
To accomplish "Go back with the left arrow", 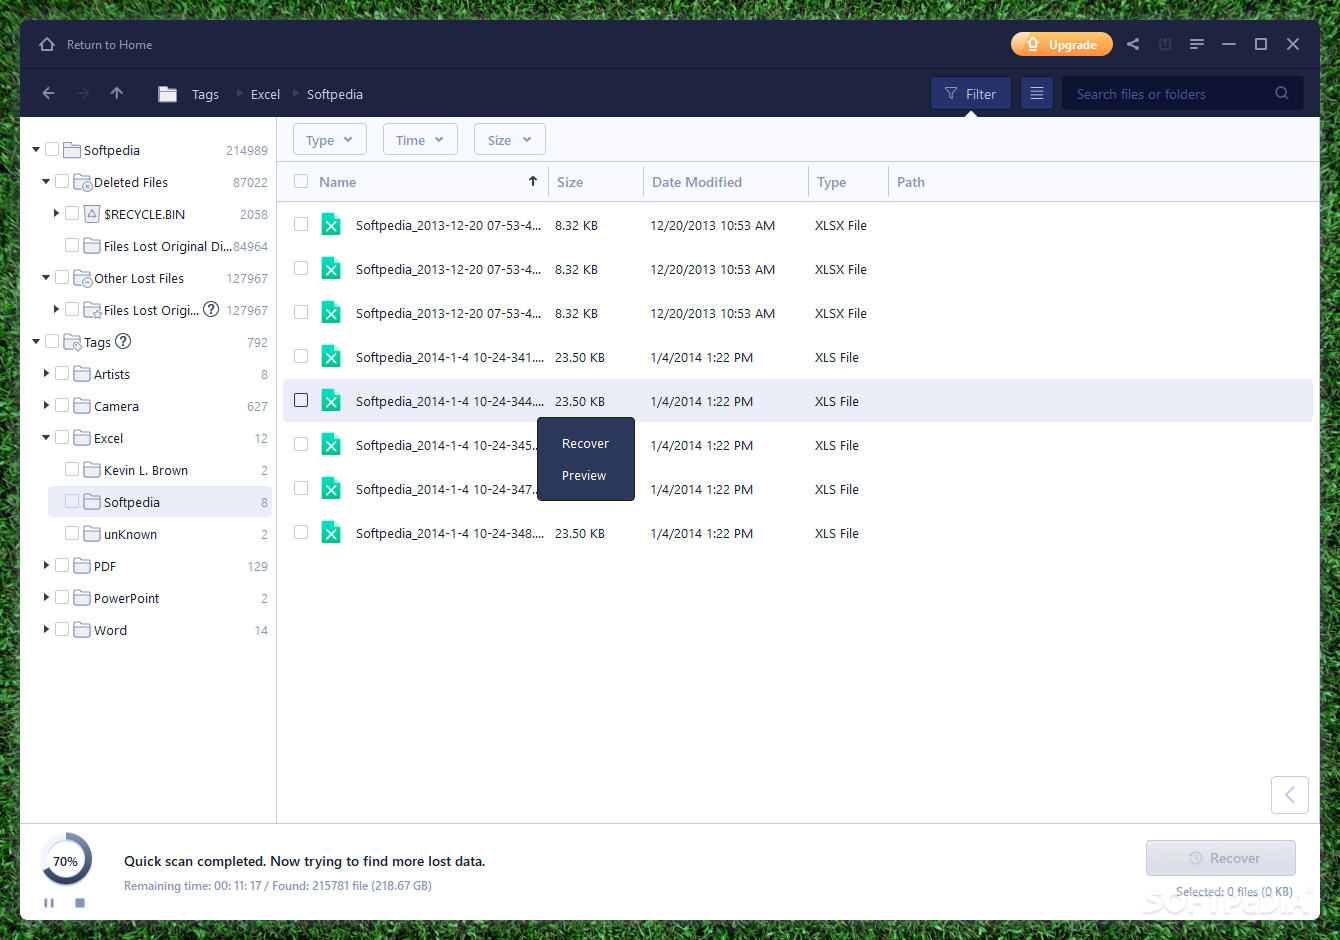I will (48, 93).
